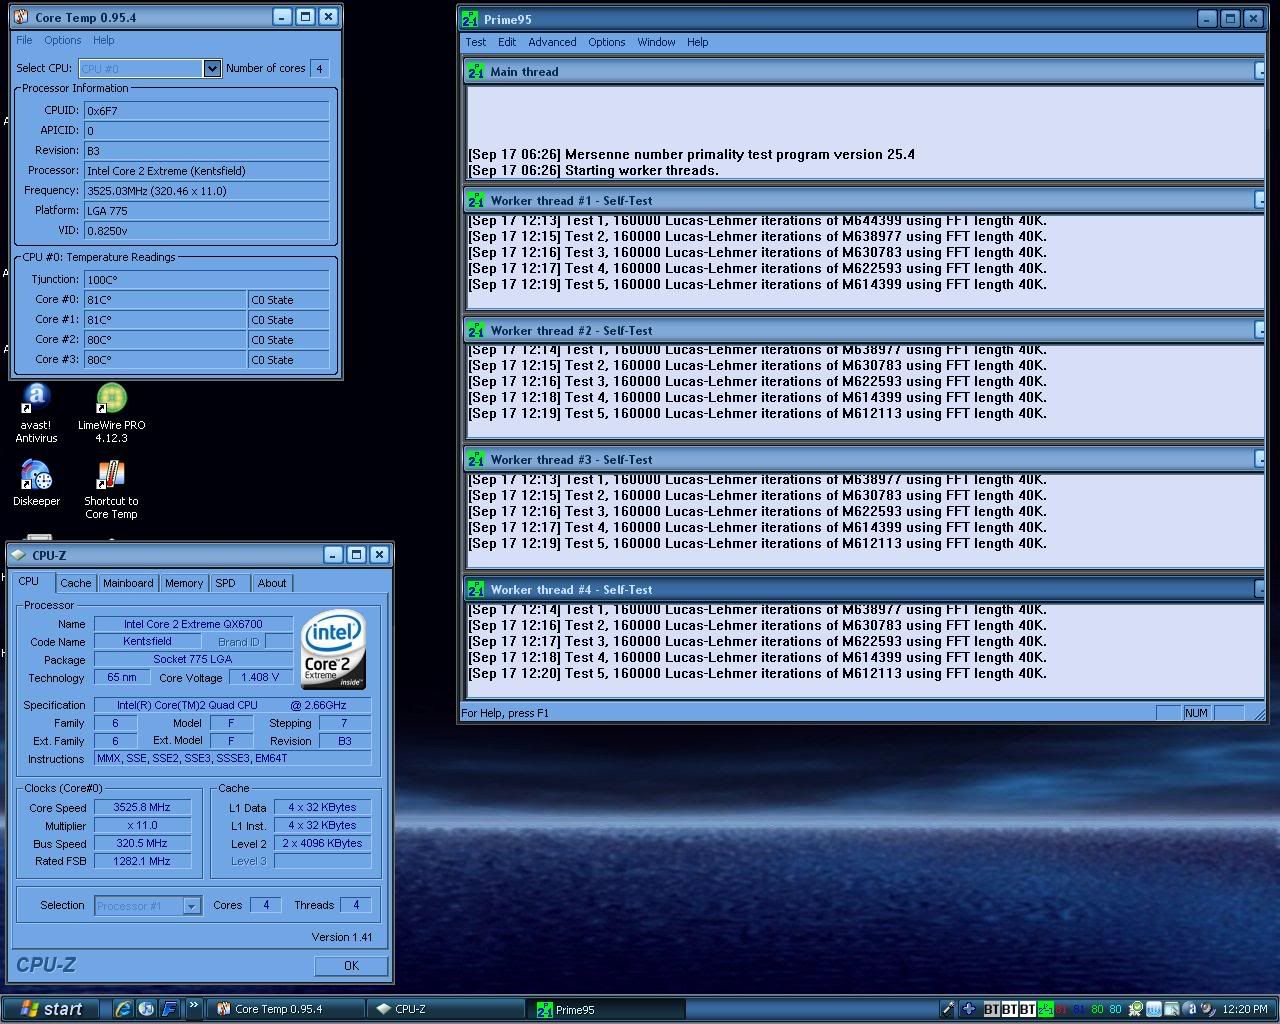Open the Window menu in Prime95
Screen dimensions: 1280x1024
pos(656,42)
